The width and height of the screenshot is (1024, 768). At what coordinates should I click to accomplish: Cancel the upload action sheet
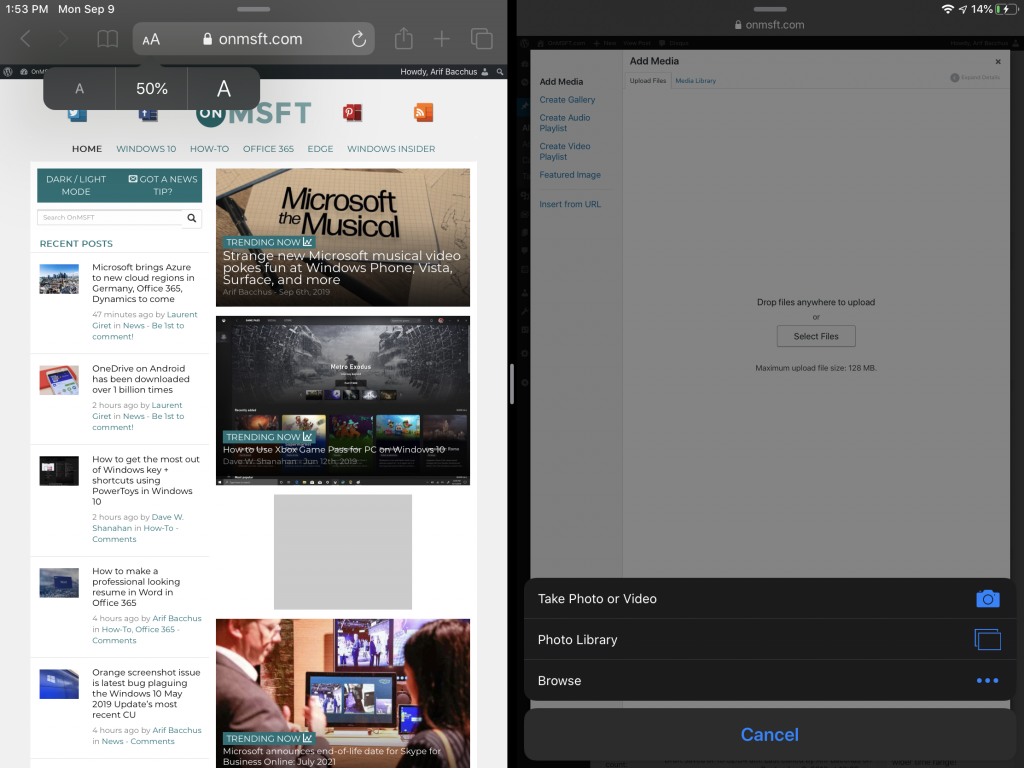[769, 735]
